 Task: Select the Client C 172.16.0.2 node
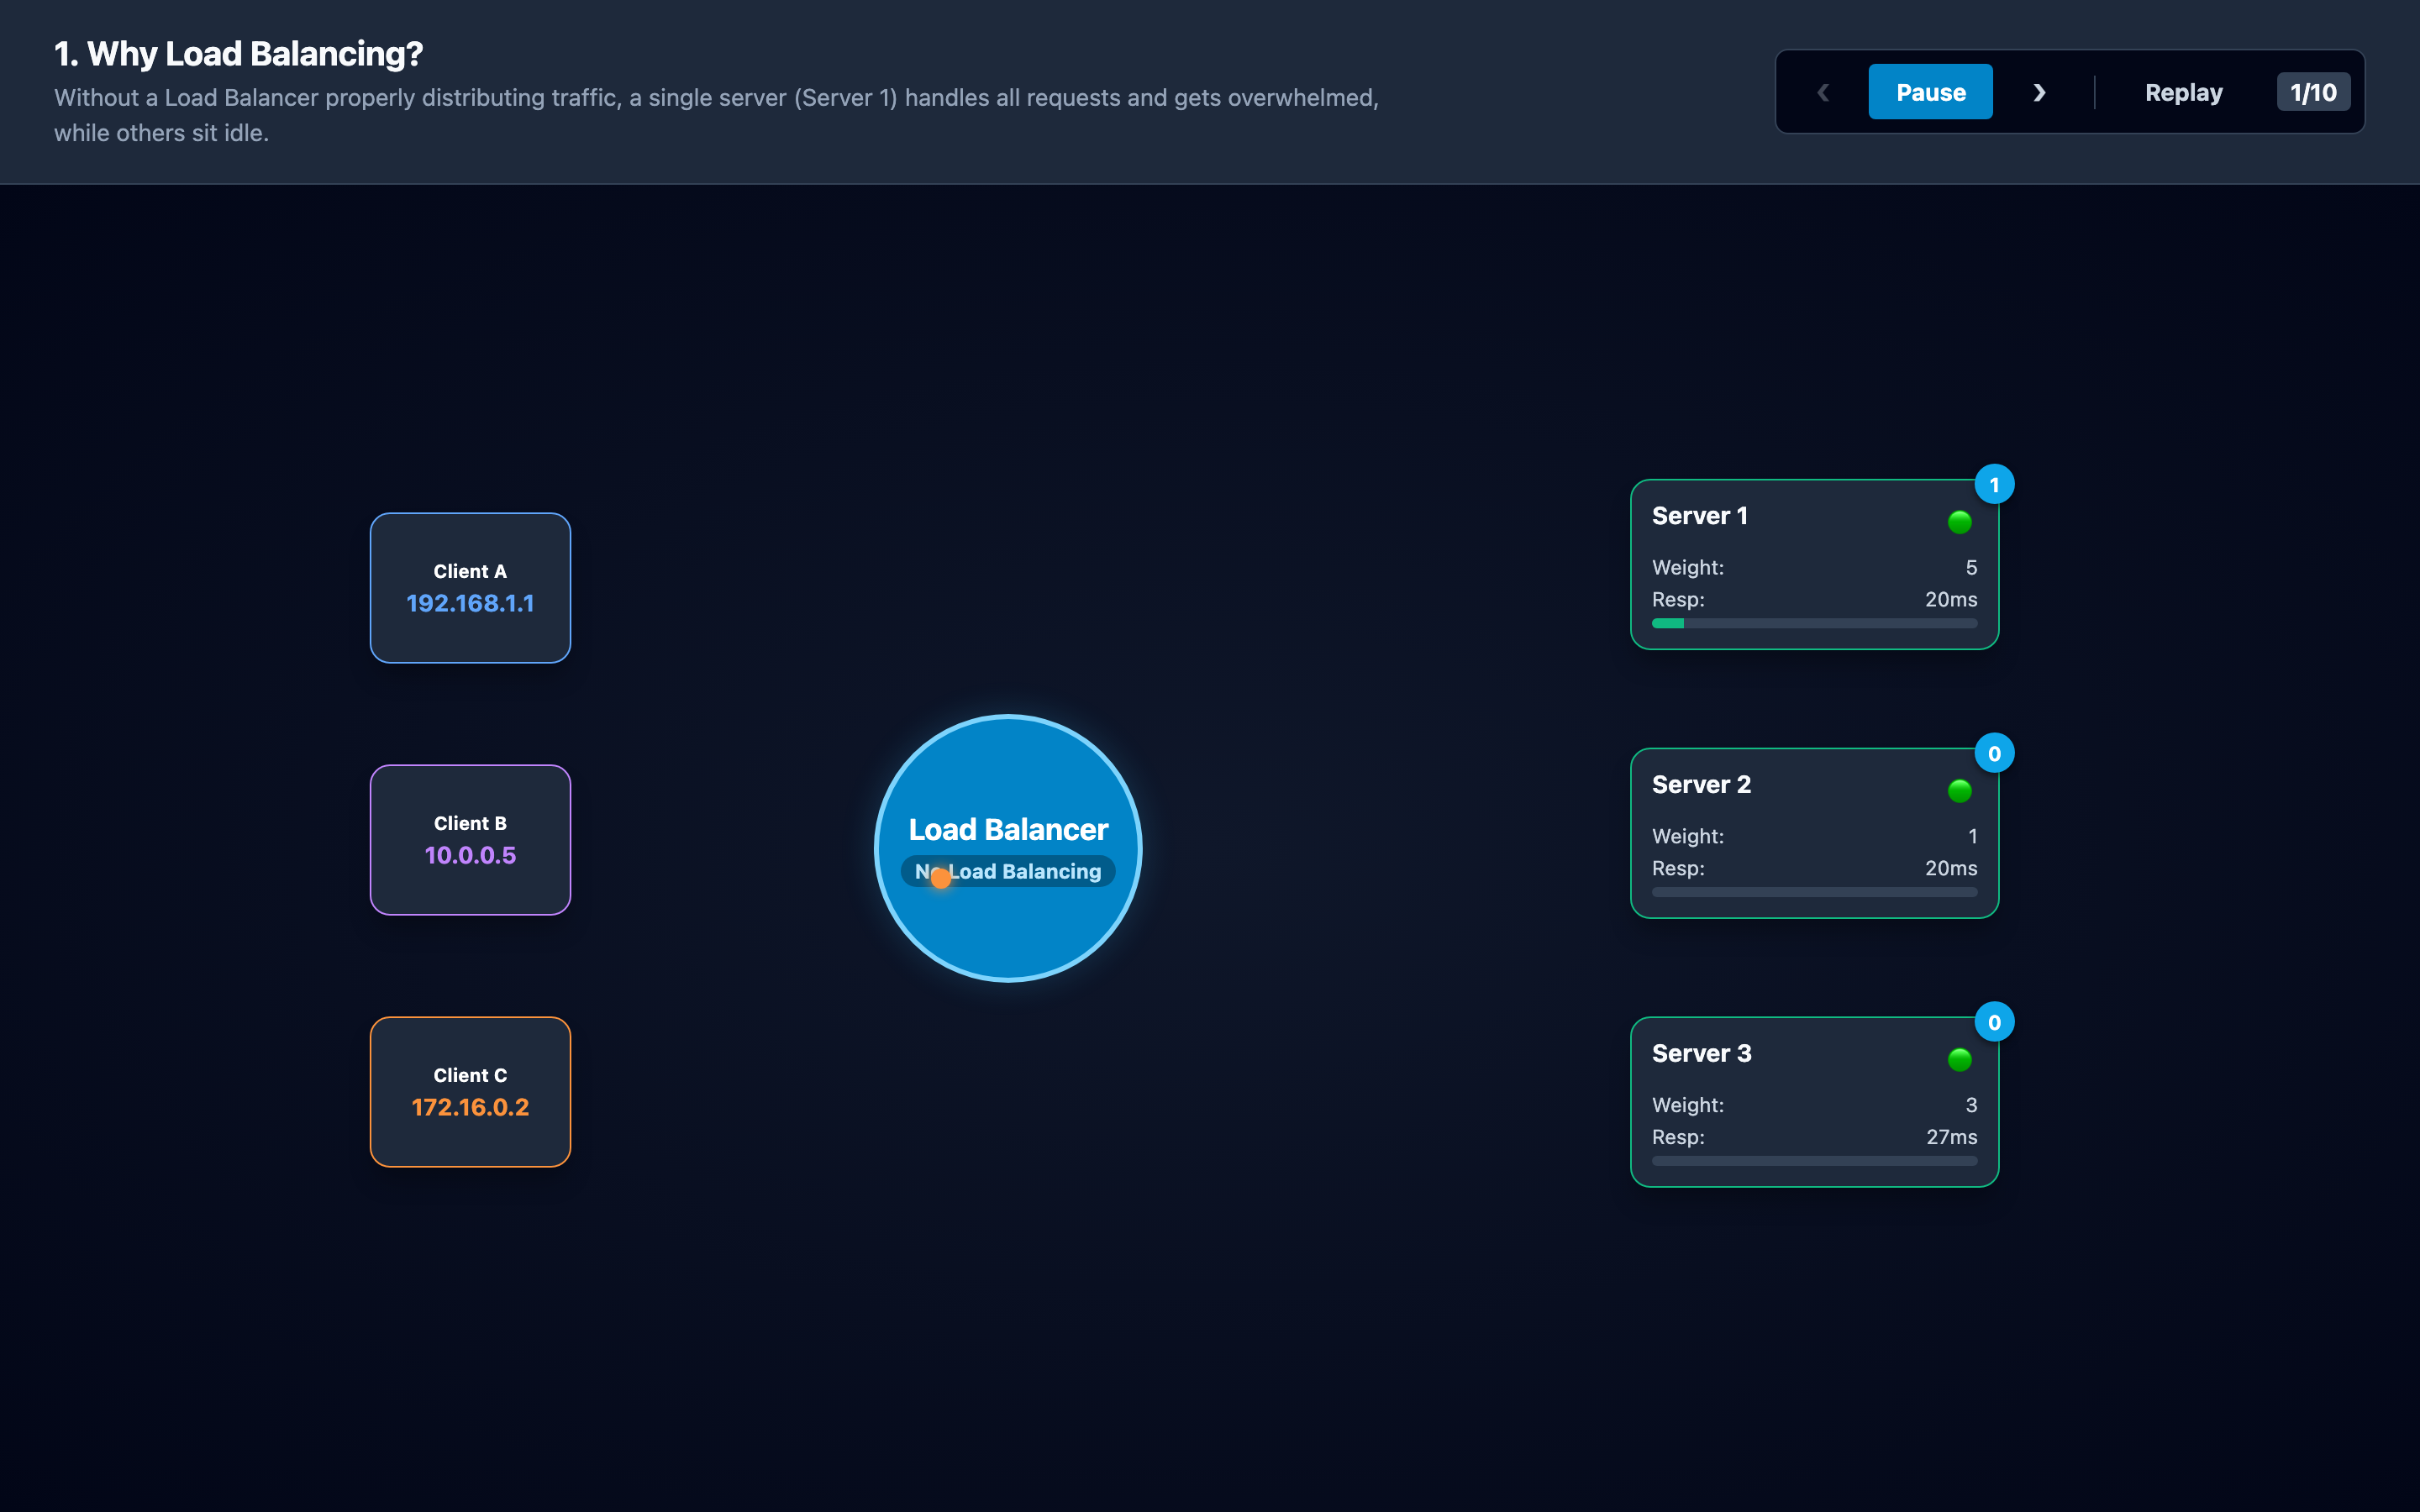(470, 1092)
